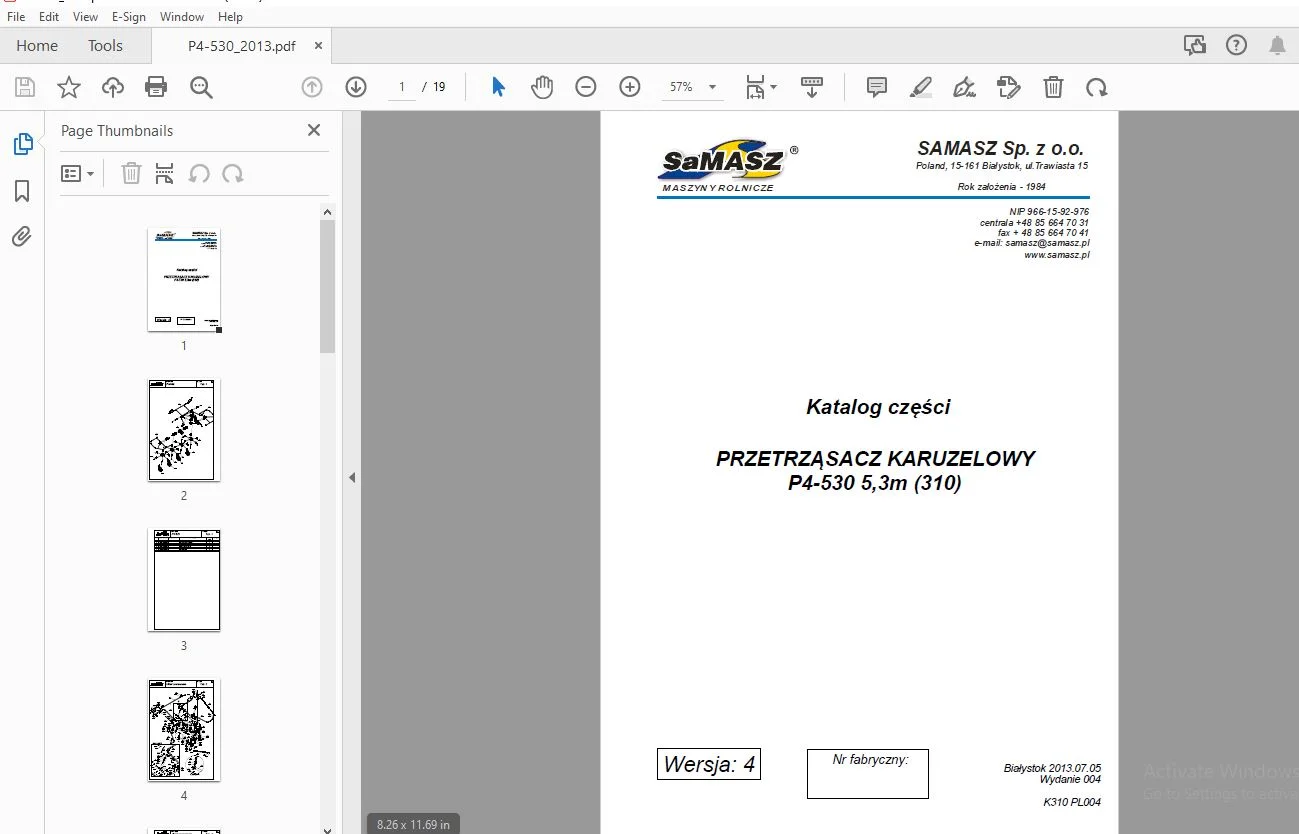This screenshot has height=834, width=1299.
Task: Click the 'K310 PL004' document code
Action: pyautogui.click(x=1072, y=802)
